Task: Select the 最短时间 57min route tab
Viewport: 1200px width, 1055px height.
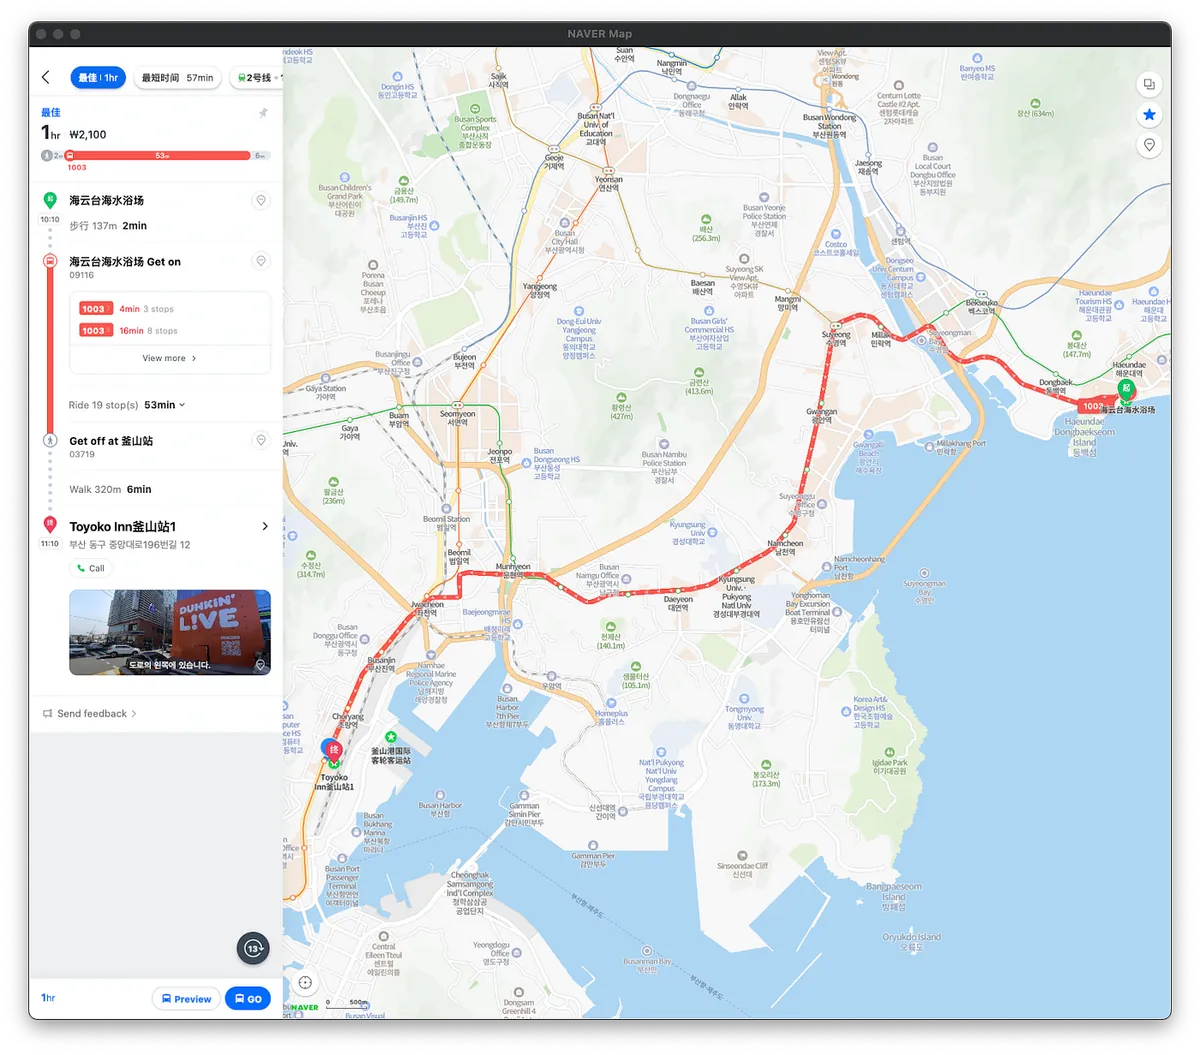Action: coord(177,78)
